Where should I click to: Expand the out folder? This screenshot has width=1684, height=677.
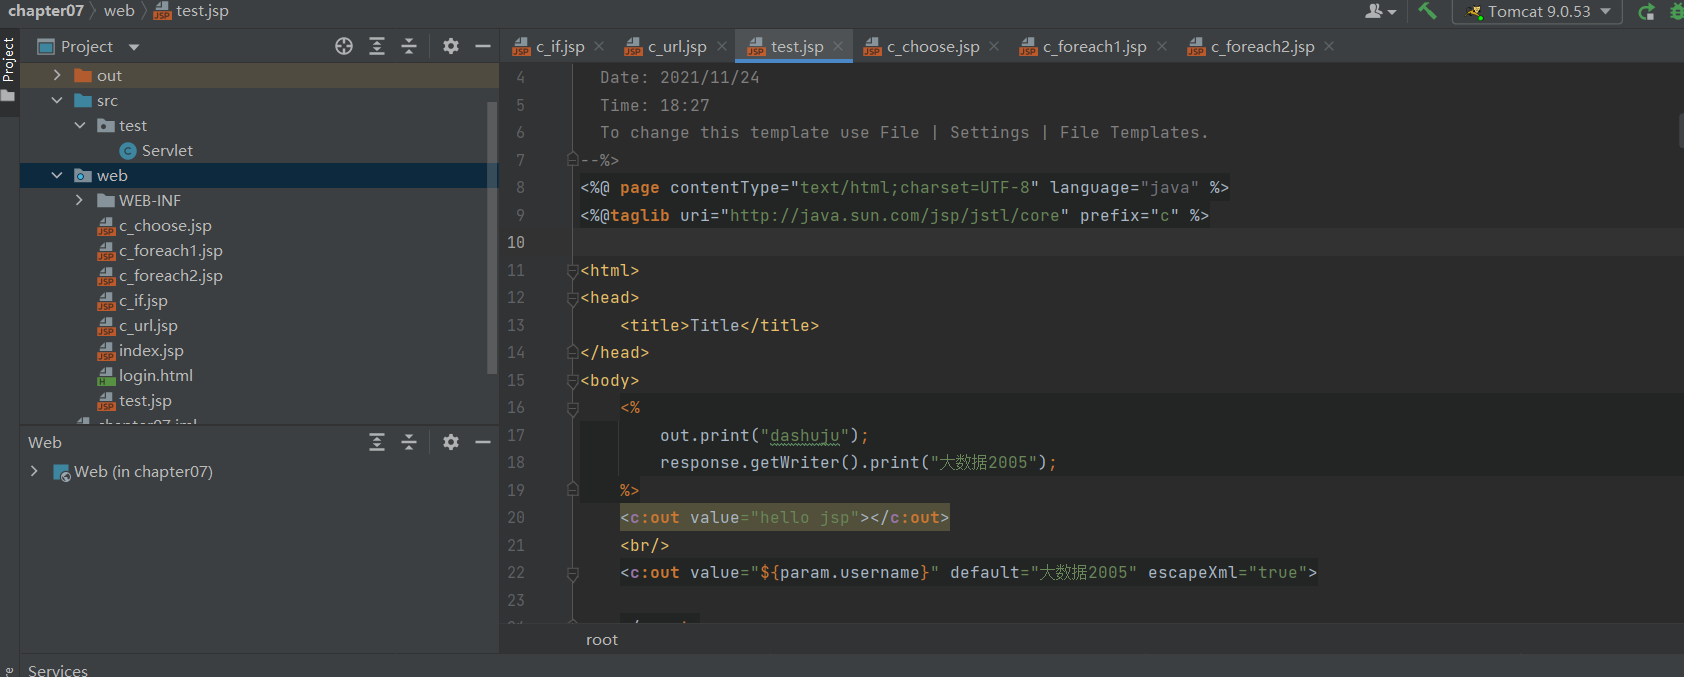point(57,75)
